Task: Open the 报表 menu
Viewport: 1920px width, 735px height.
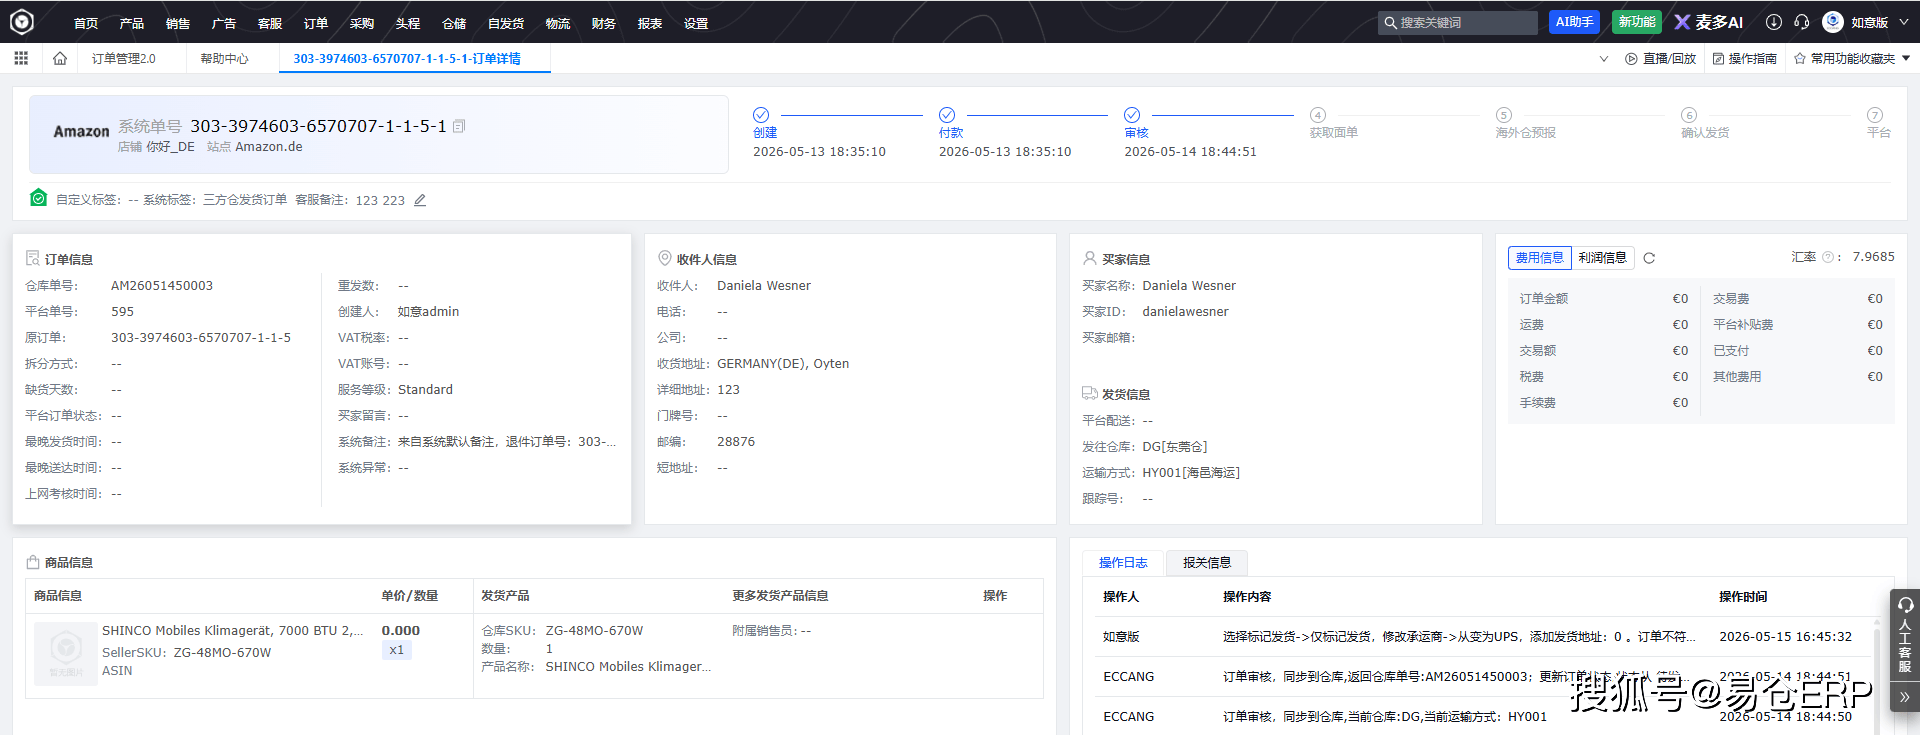Action: click(650, 23)
